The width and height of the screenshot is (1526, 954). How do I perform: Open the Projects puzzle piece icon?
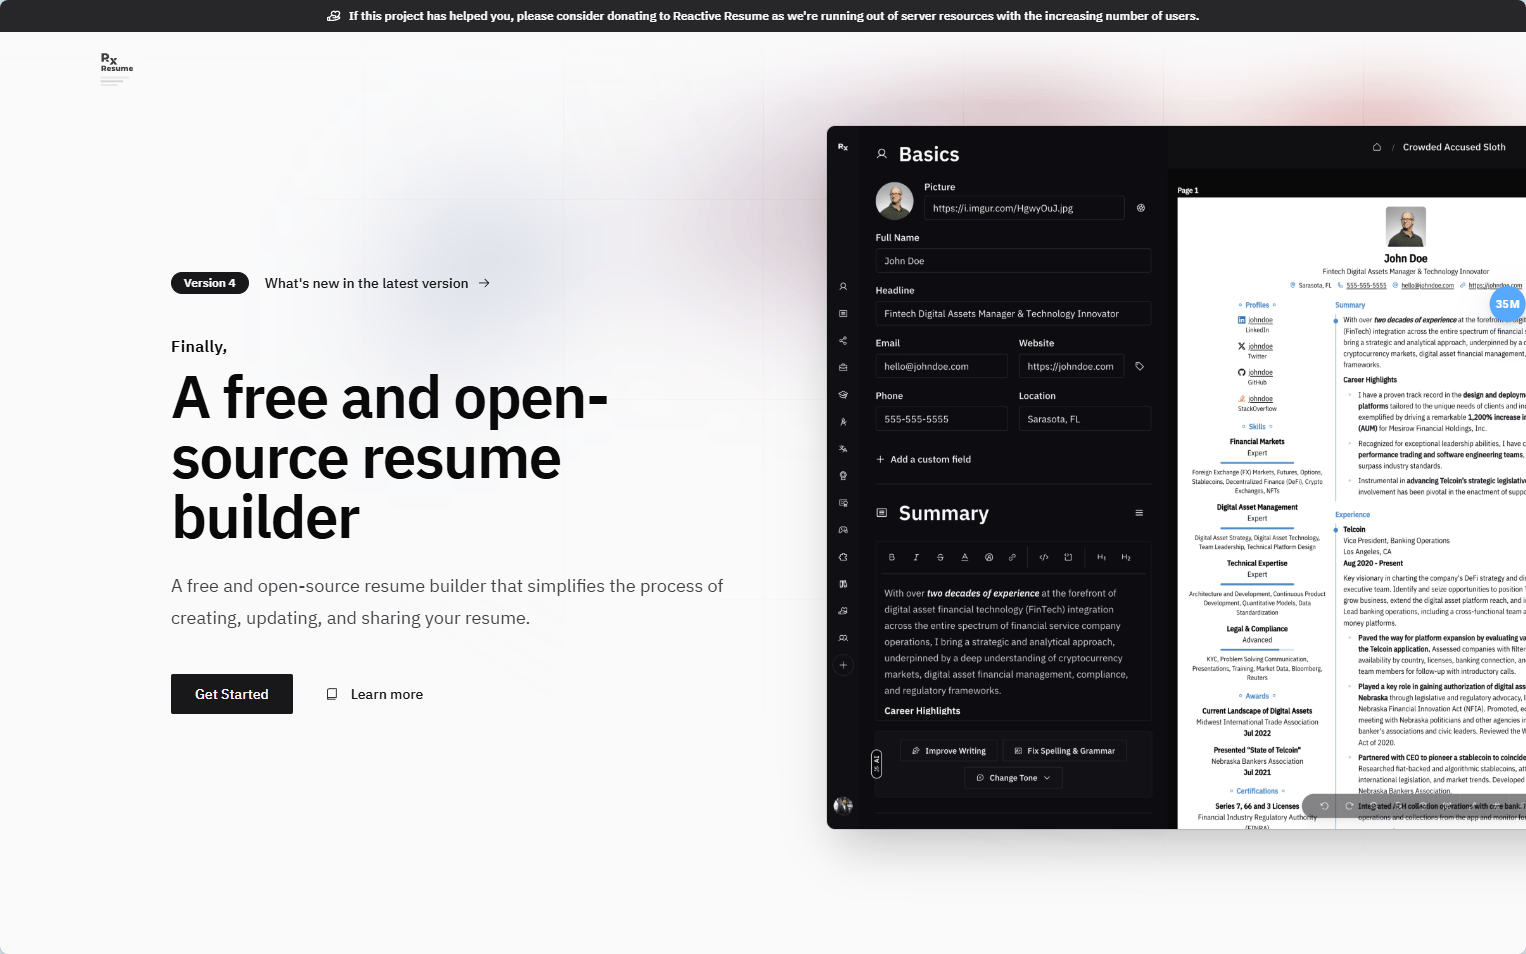click(x=843, y=556)
